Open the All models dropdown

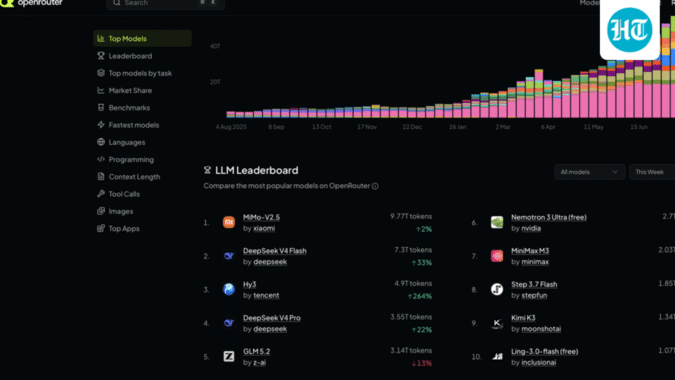(589, 172)
